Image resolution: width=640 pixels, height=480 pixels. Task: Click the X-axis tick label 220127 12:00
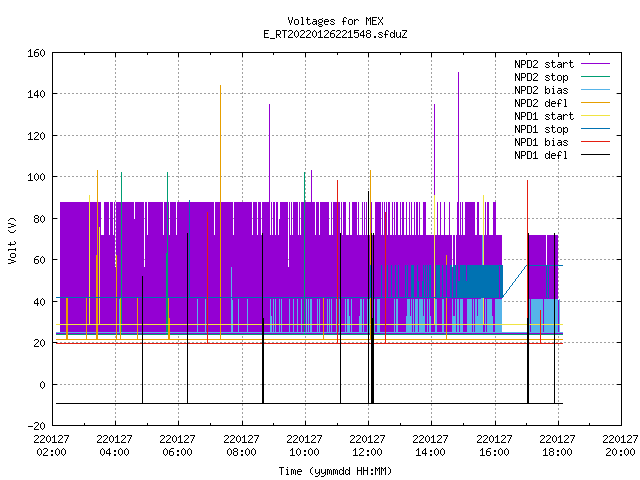(x=367, y=446)
